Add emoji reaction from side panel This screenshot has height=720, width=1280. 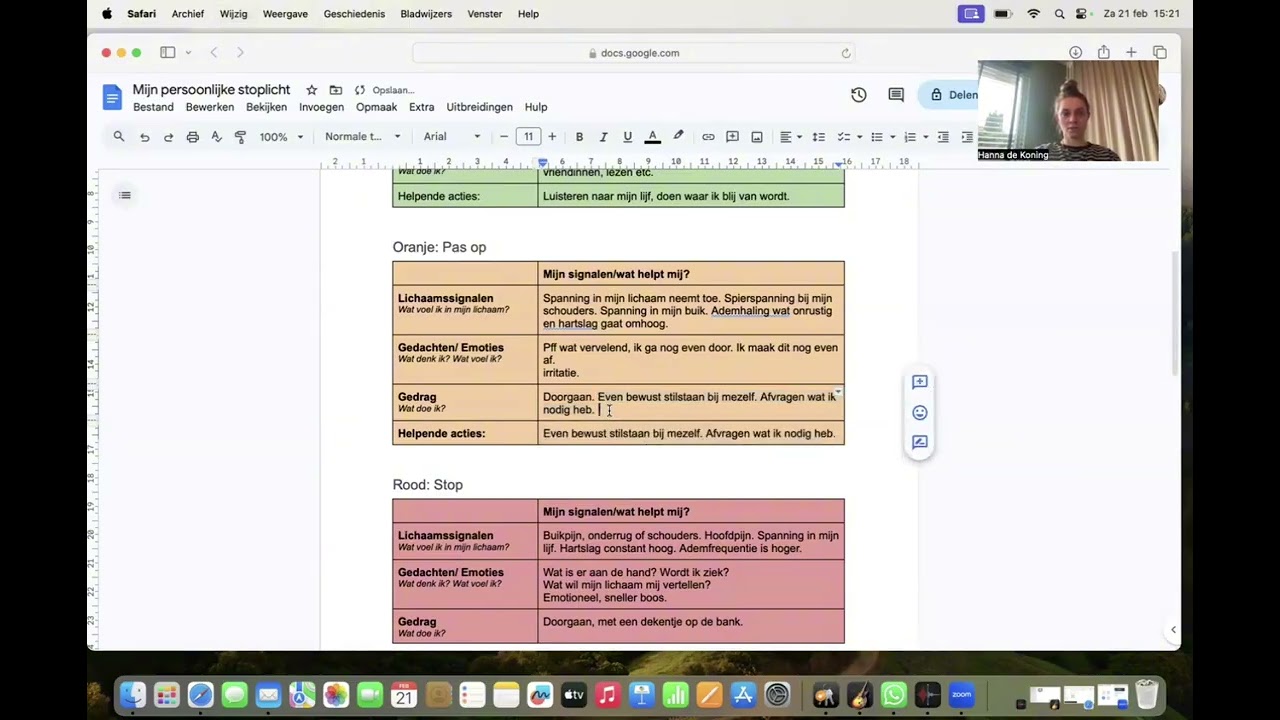click(x=920, y=412)
